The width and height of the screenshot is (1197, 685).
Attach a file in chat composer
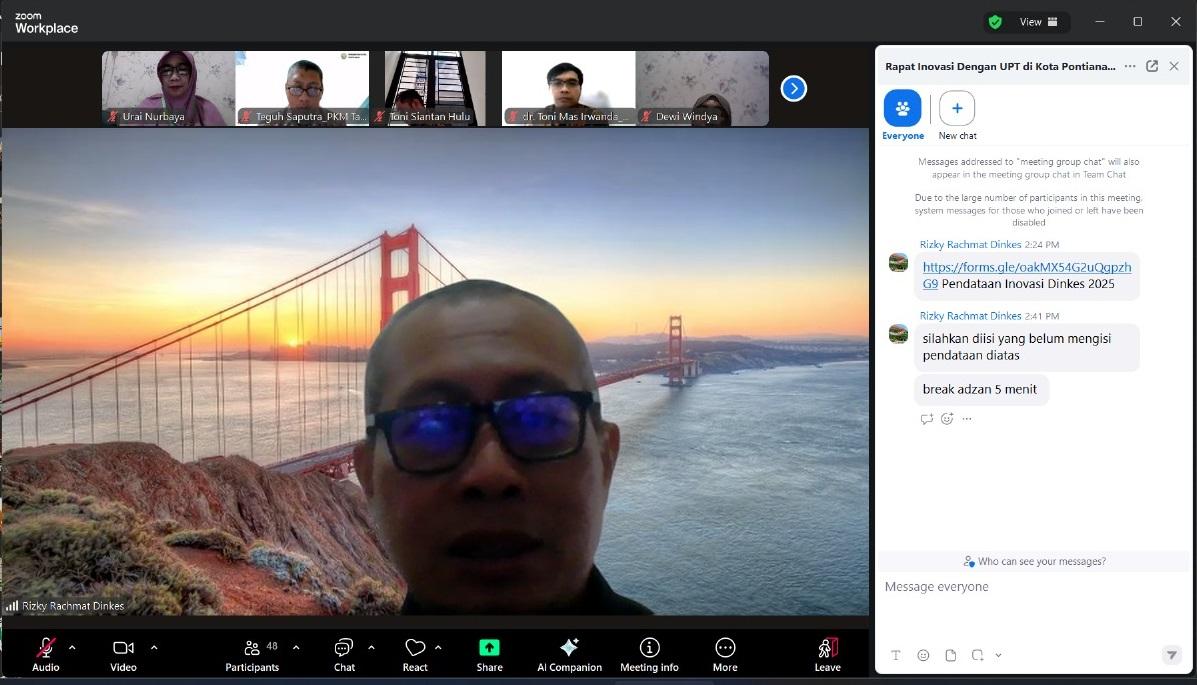coord(950,655)
